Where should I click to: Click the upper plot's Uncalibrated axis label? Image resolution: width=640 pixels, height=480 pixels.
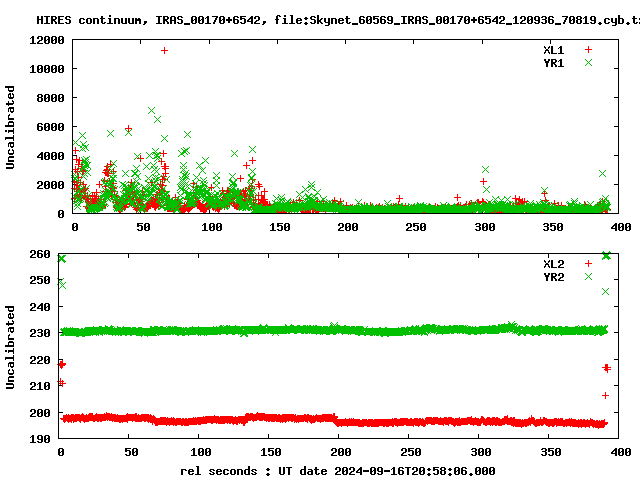[x=10, y=126]
